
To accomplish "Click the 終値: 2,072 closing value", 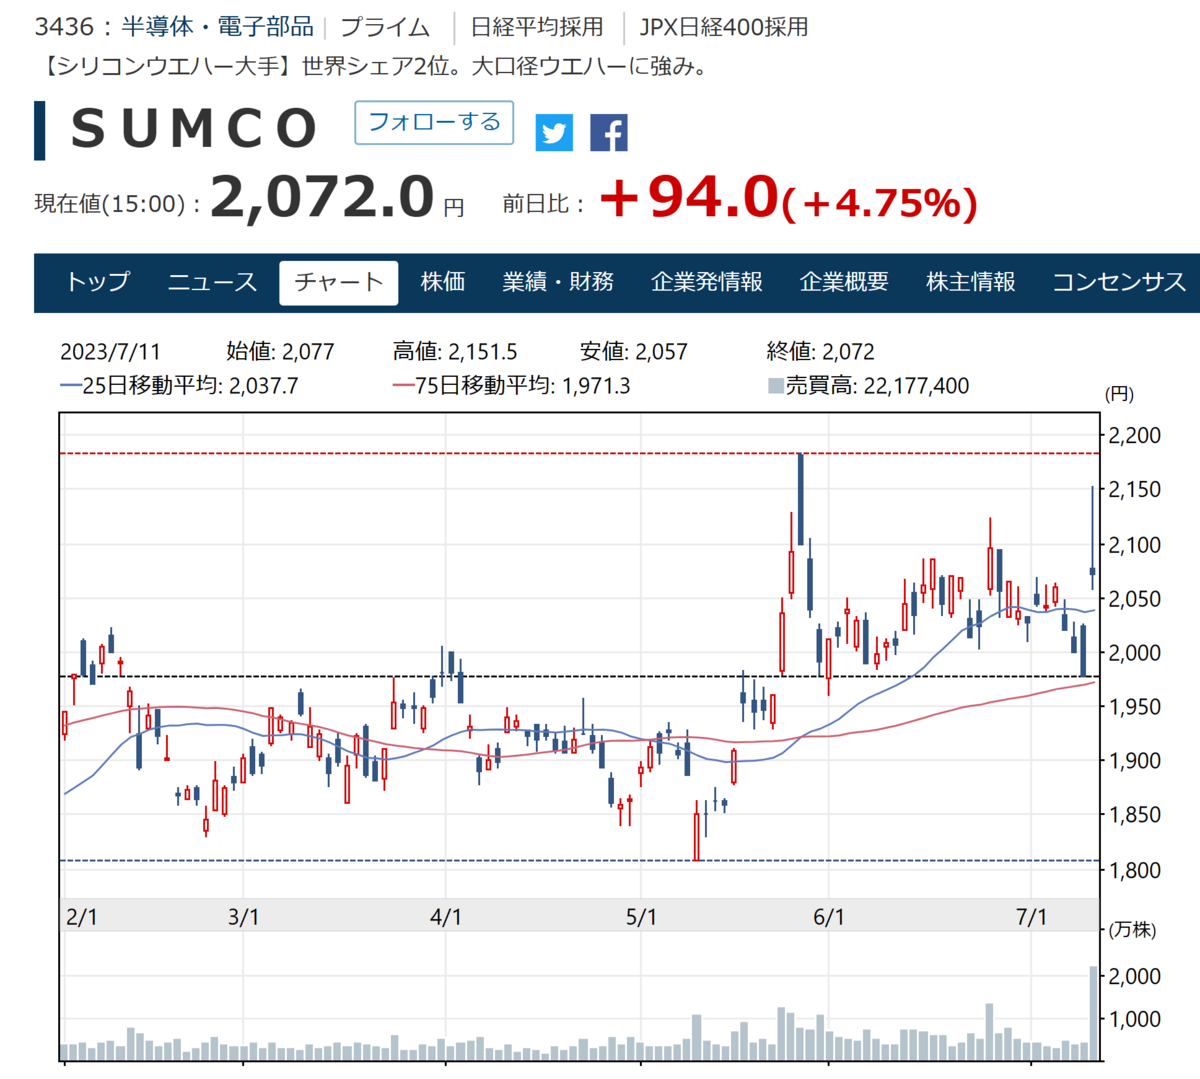I will pos(821,352).
